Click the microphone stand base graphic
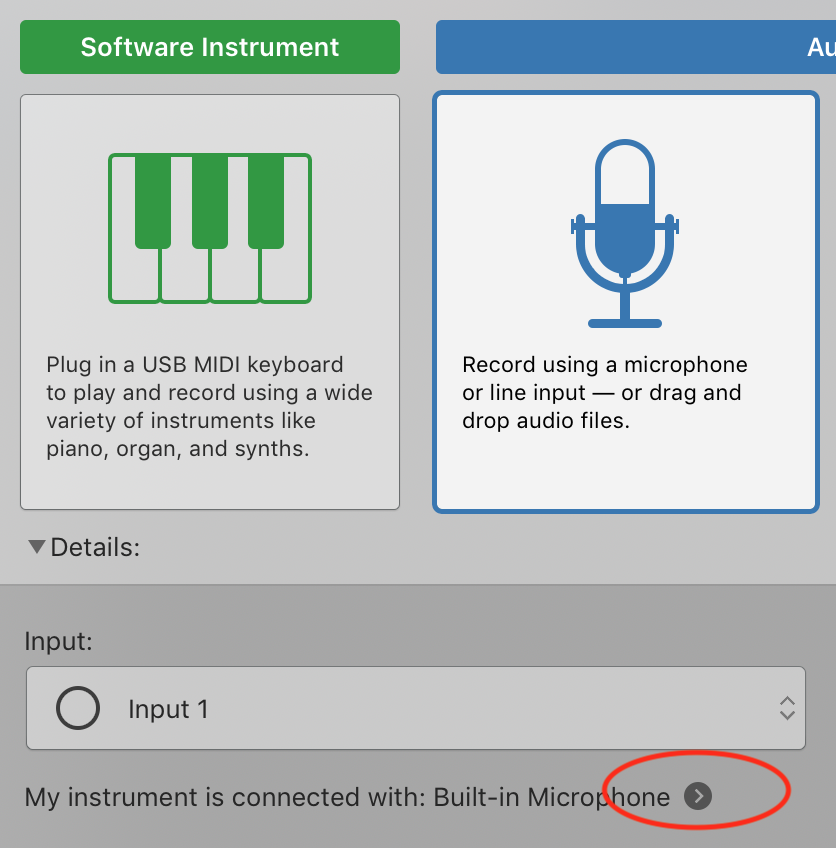Image resolution: width=836 pixels, height=848 pixels. point(624,322)
